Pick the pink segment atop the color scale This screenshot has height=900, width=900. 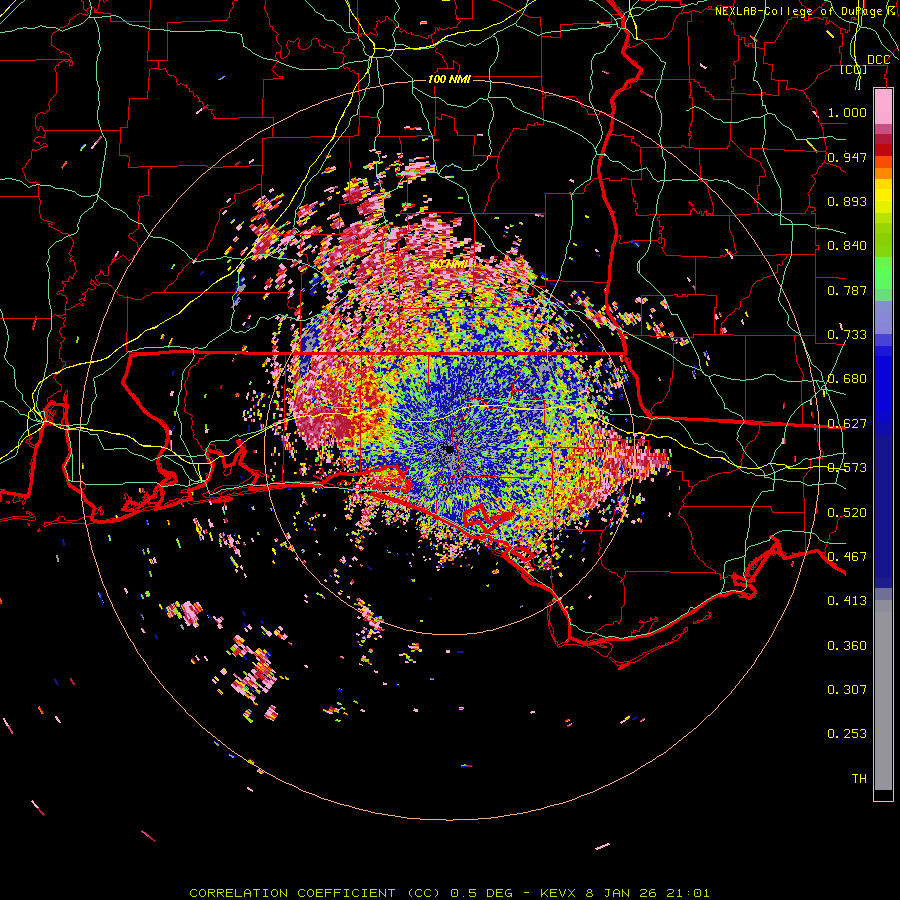[x=883, y=107]
